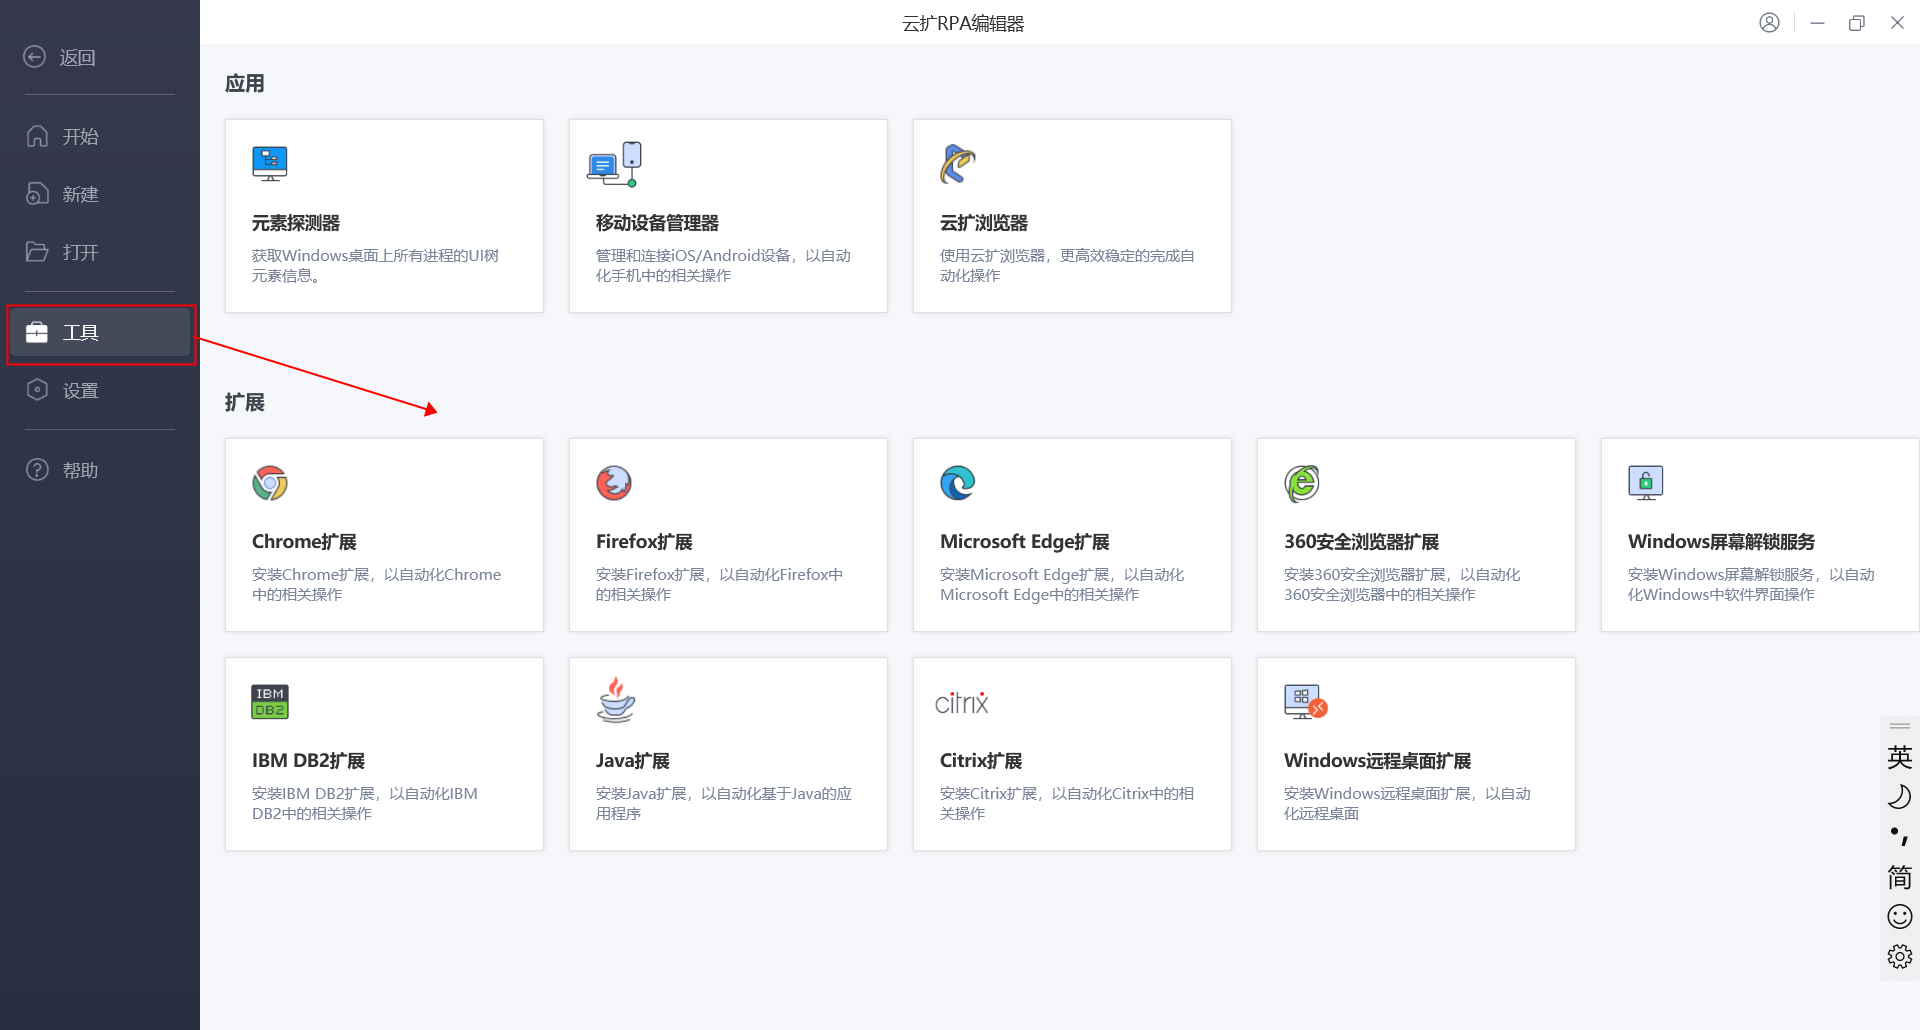Click the Windows remote desktop icon
The width and height of the screenshot is (1920, 1030).
pos(1305,702)
